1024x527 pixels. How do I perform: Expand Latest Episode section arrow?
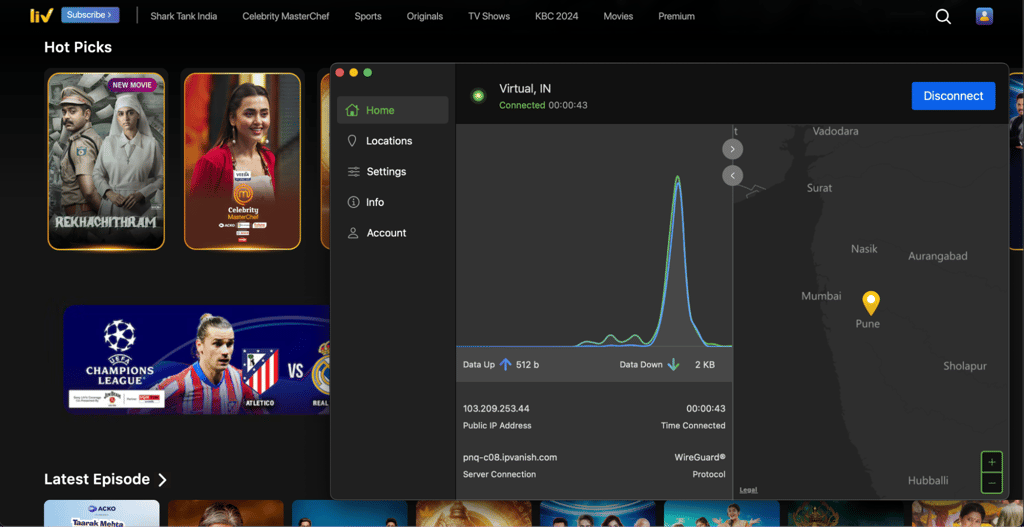(x=162, y=480)
